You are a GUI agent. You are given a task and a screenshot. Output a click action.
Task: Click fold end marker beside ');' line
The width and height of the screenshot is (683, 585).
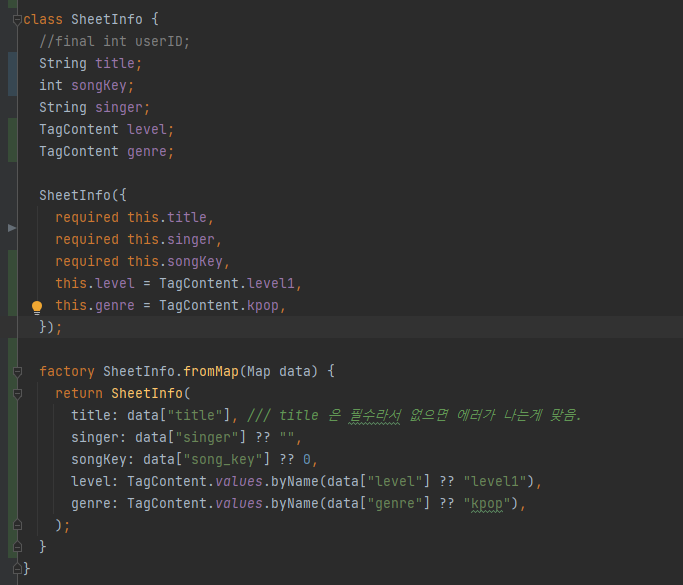(x=17, y=525)
